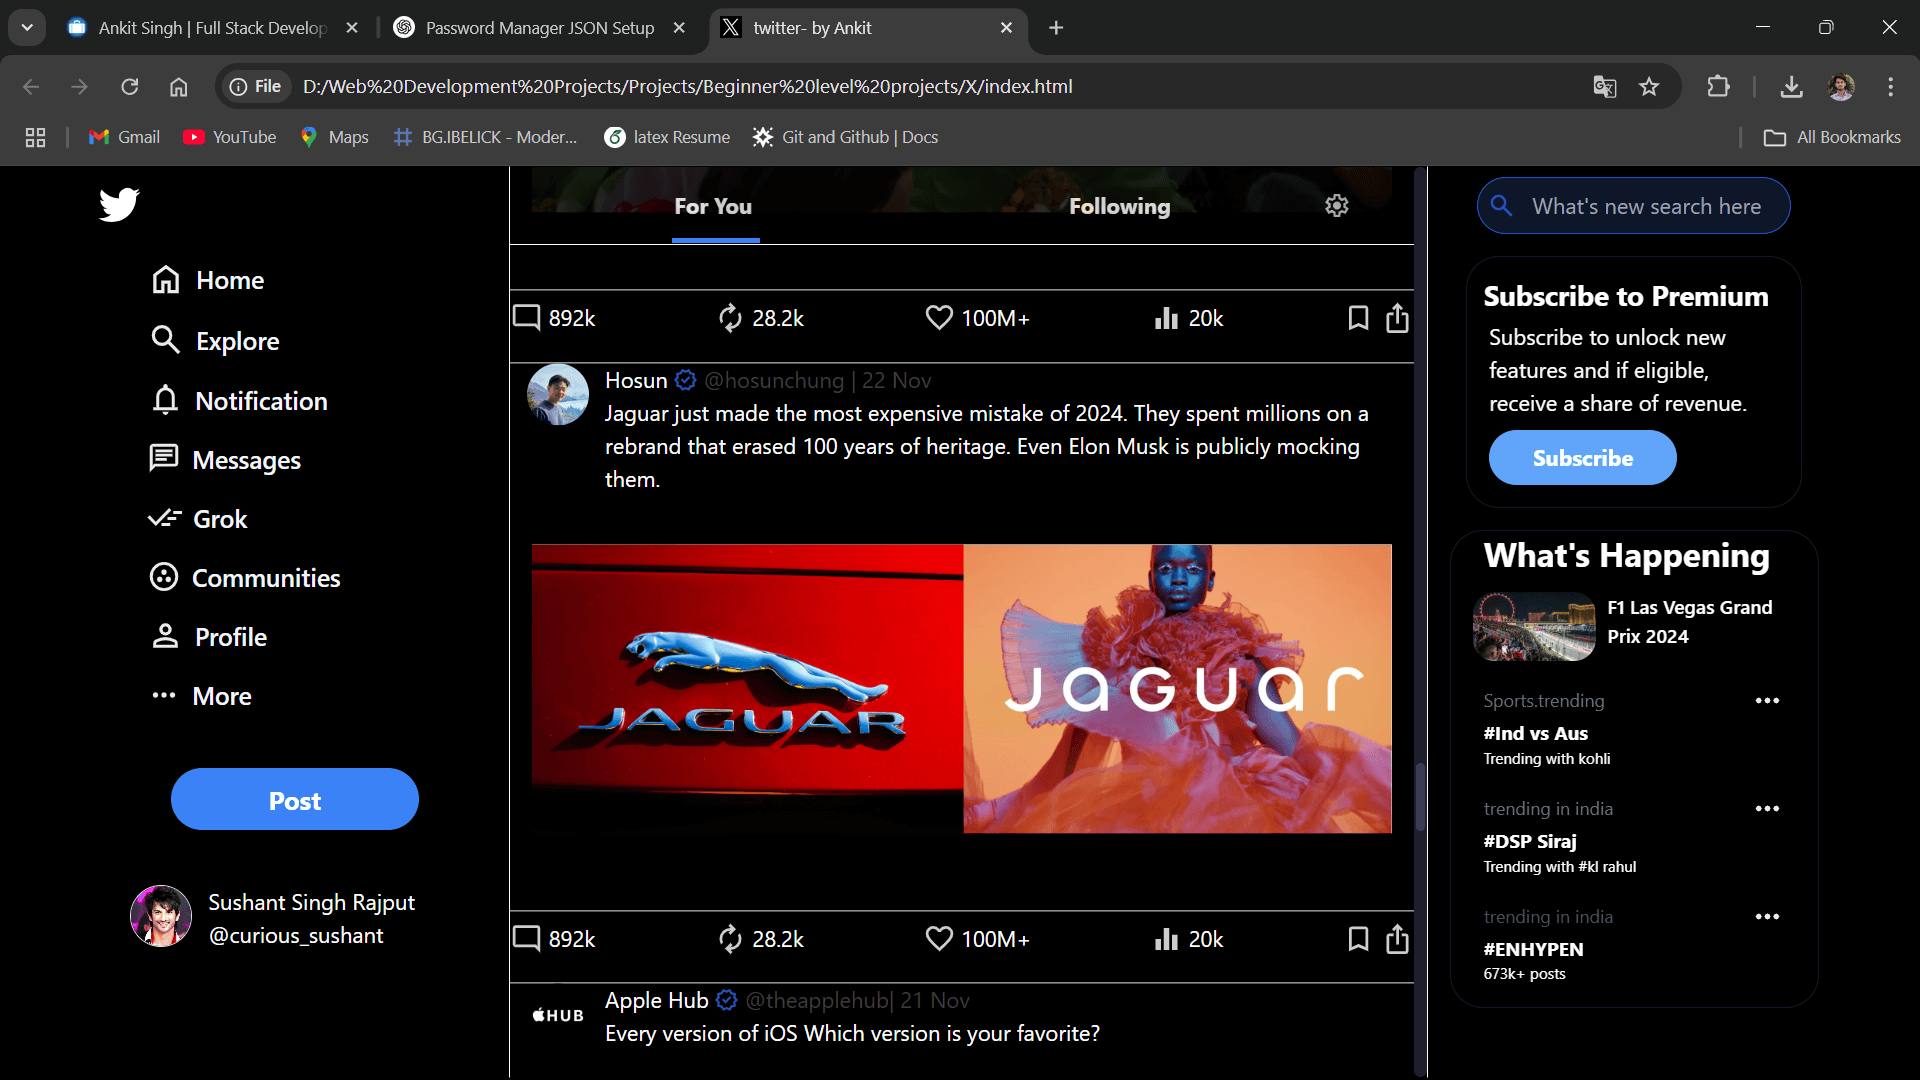Bookmark the tweet above Hosun's

click(1358, 318)
